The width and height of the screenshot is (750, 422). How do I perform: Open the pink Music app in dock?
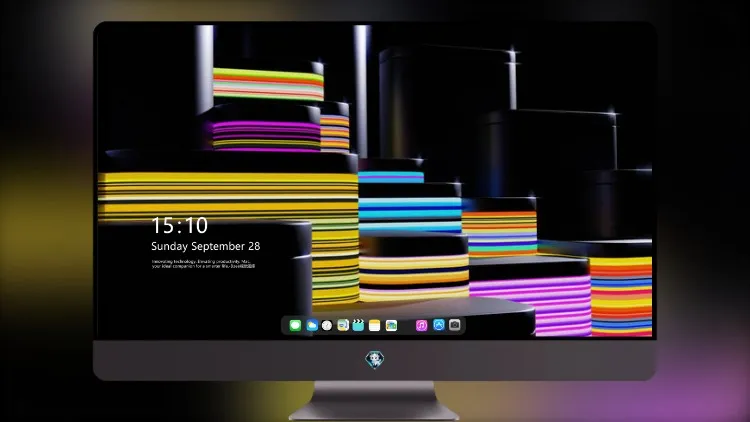click(x=421, y=325)
